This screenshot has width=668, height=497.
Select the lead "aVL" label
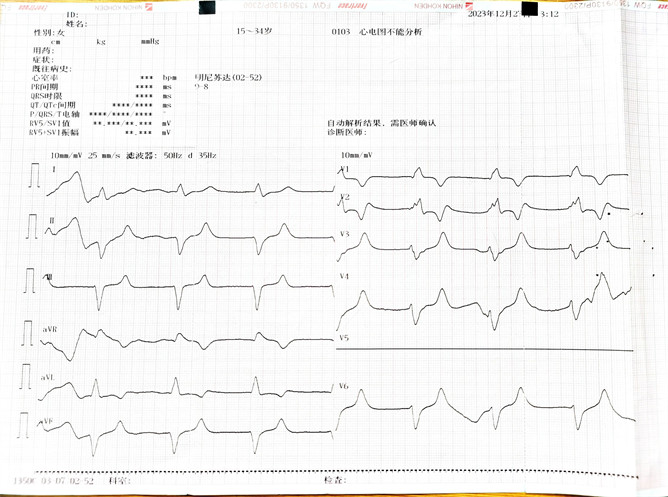click(x=47, y=378)
